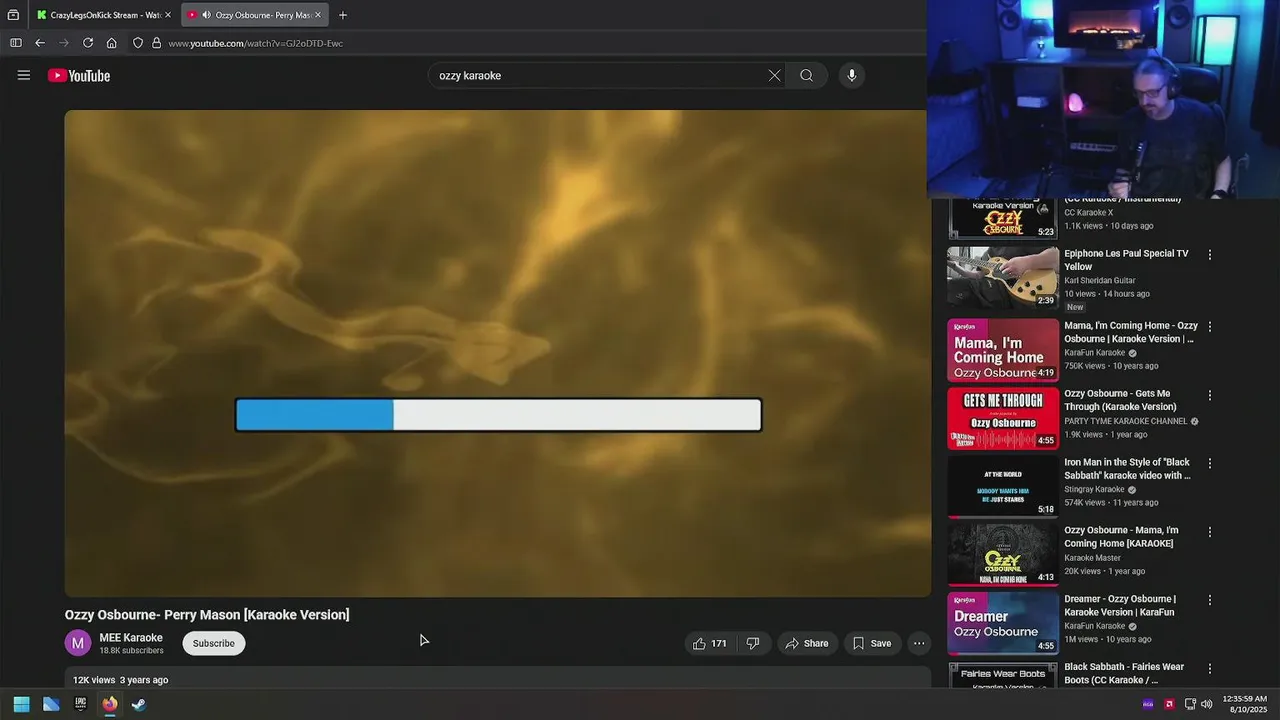This screenshot has width=1280, height=720.
Task: Click the browser Back arrow
Action: coord(40,43)
